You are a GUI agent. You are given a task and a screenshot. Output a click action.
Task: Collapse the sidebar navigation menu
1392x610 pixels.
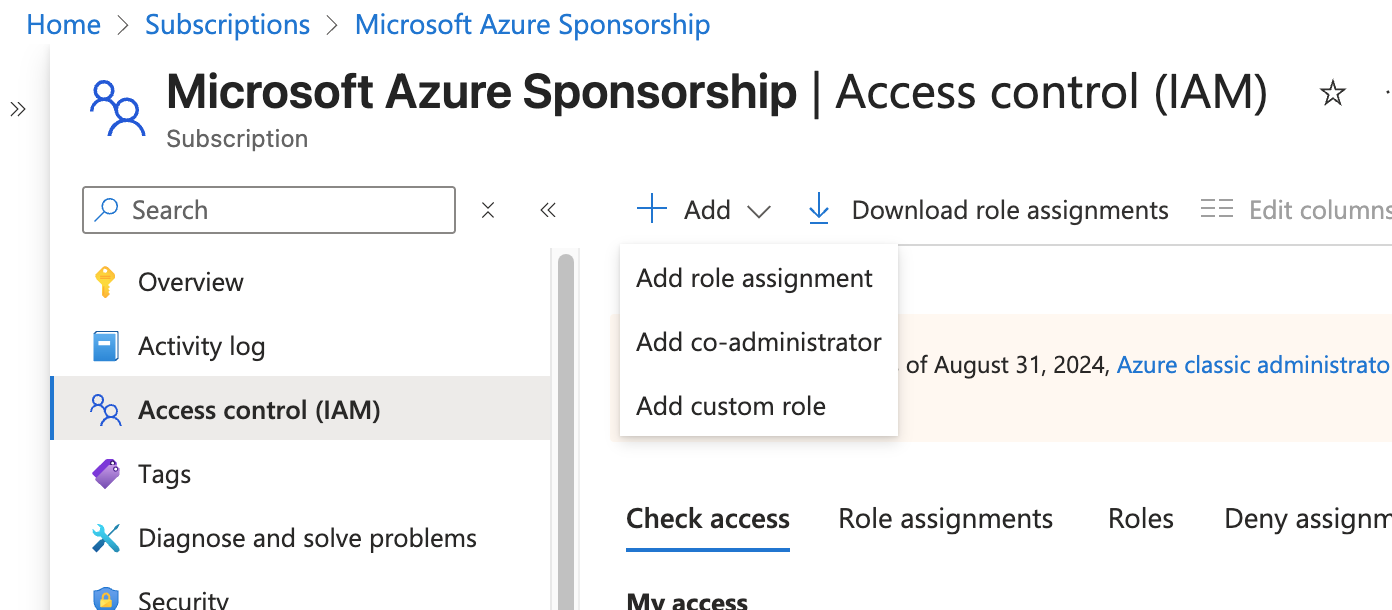point(547,210)
